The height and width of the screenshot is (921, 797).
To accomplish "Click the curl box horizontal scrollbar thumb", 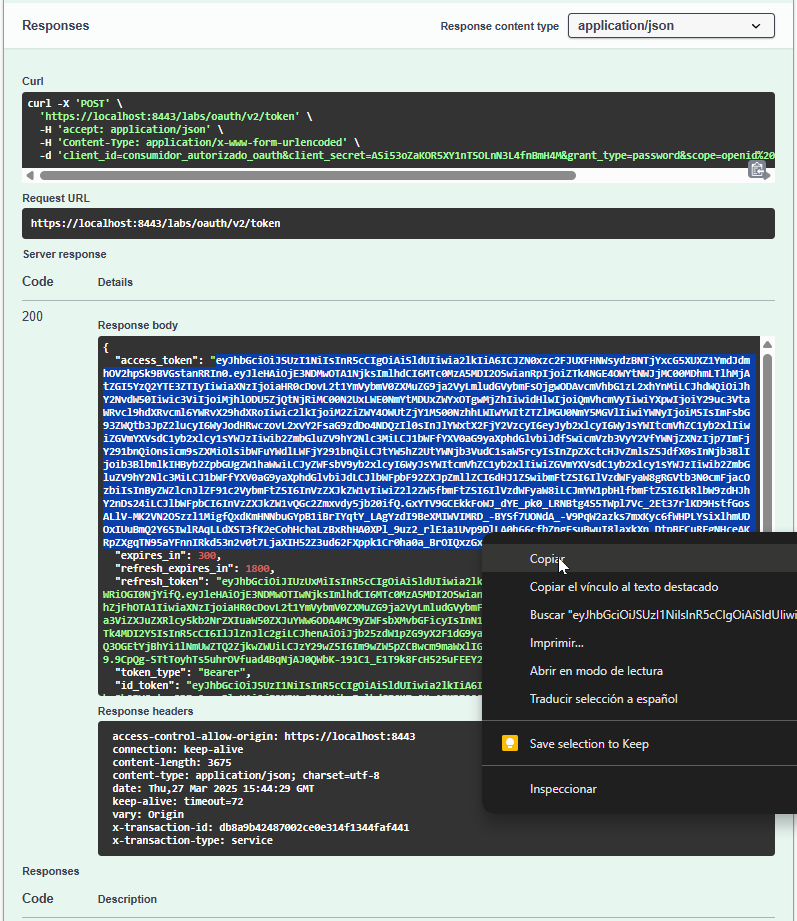I will (308, 175).
